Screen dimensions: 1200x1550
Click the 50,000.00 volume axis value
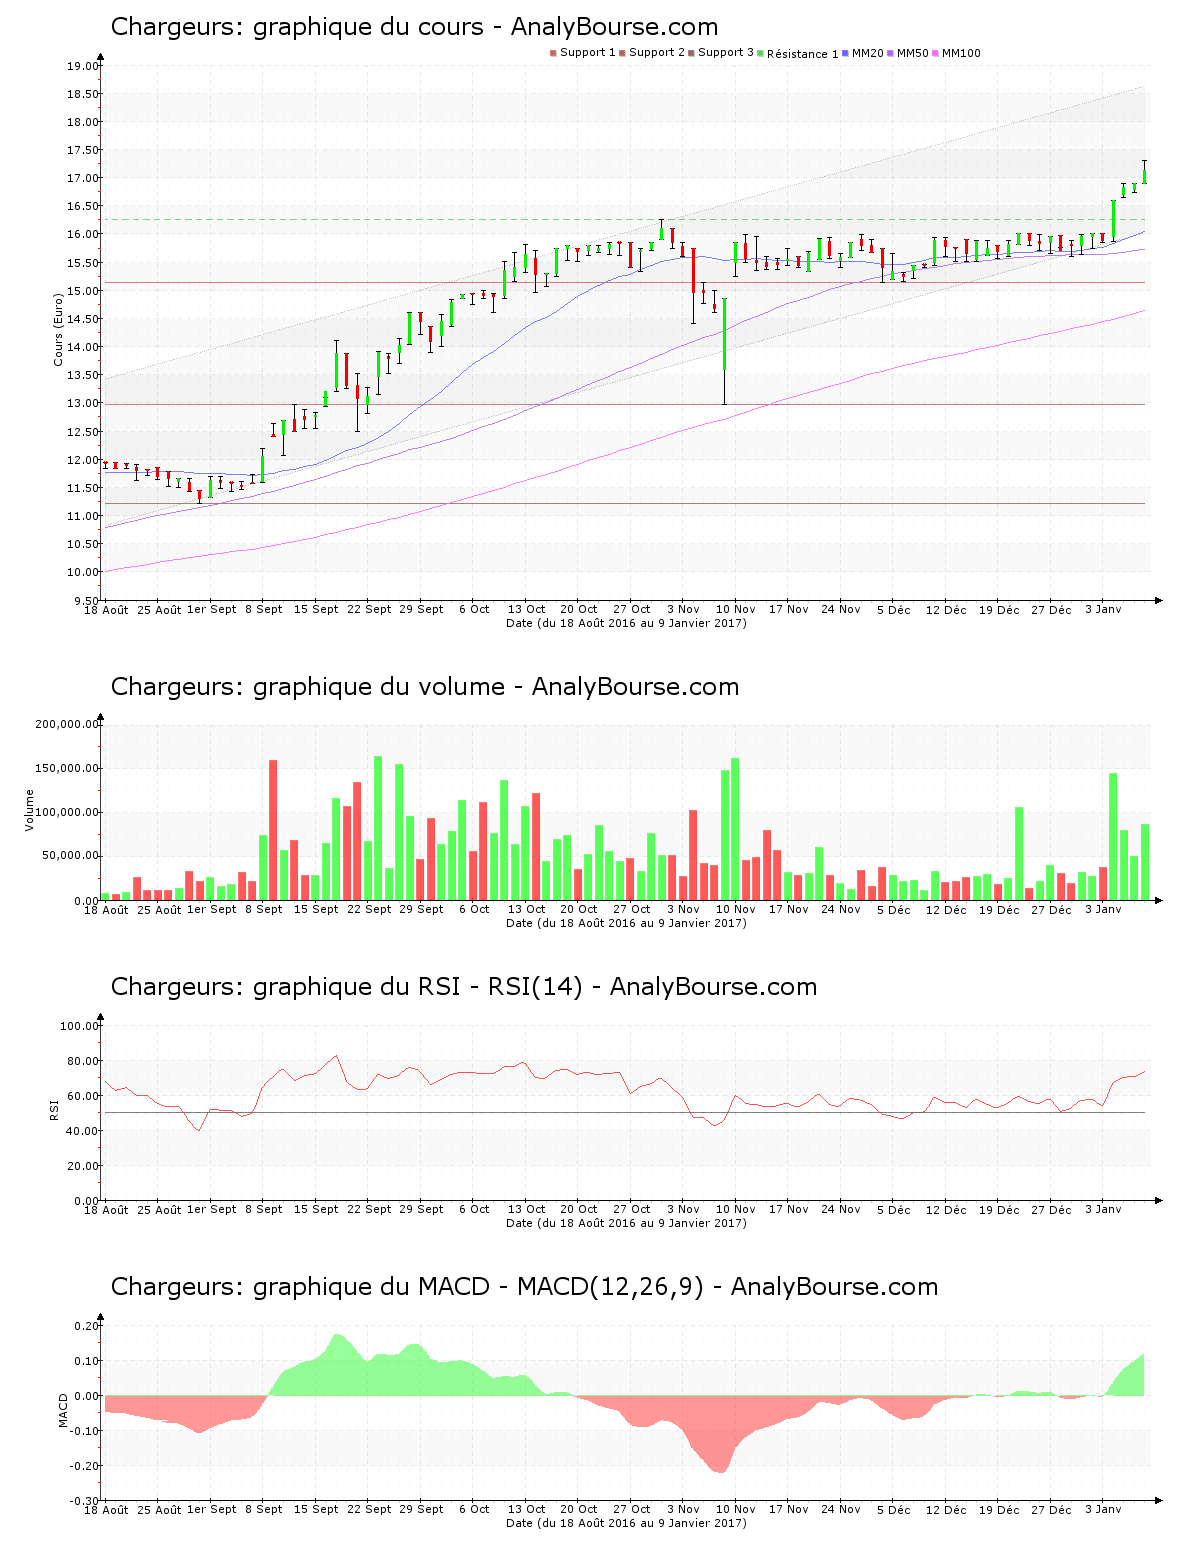coord(70,856)
